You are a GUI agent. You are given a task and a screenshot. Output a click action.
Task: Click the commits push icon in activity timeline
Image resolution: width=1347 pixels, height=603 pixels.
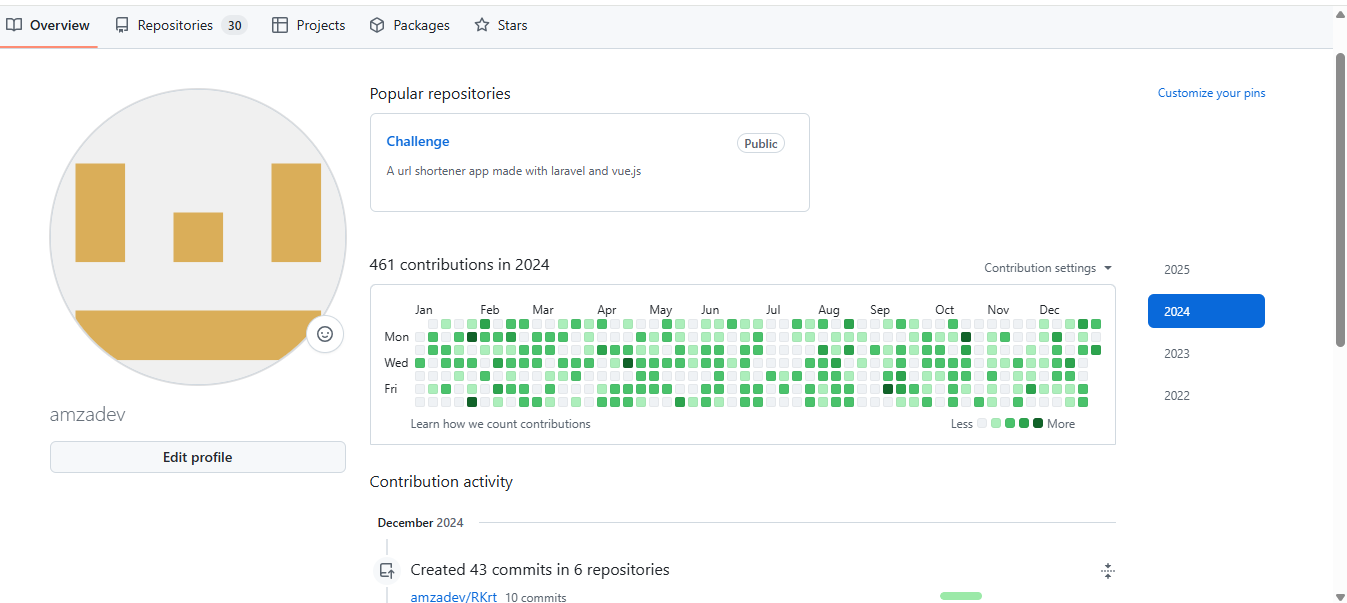pyautogui.click(x=387, y=571)
